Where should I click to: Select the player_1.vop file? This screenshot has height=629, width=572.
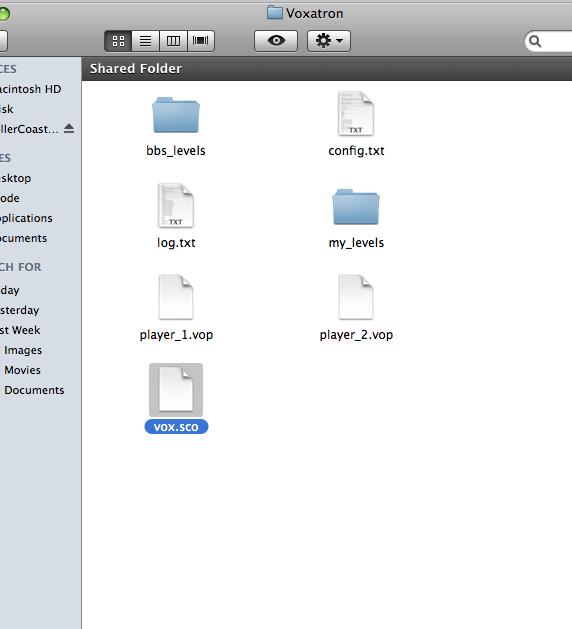[x=176, y=297]
